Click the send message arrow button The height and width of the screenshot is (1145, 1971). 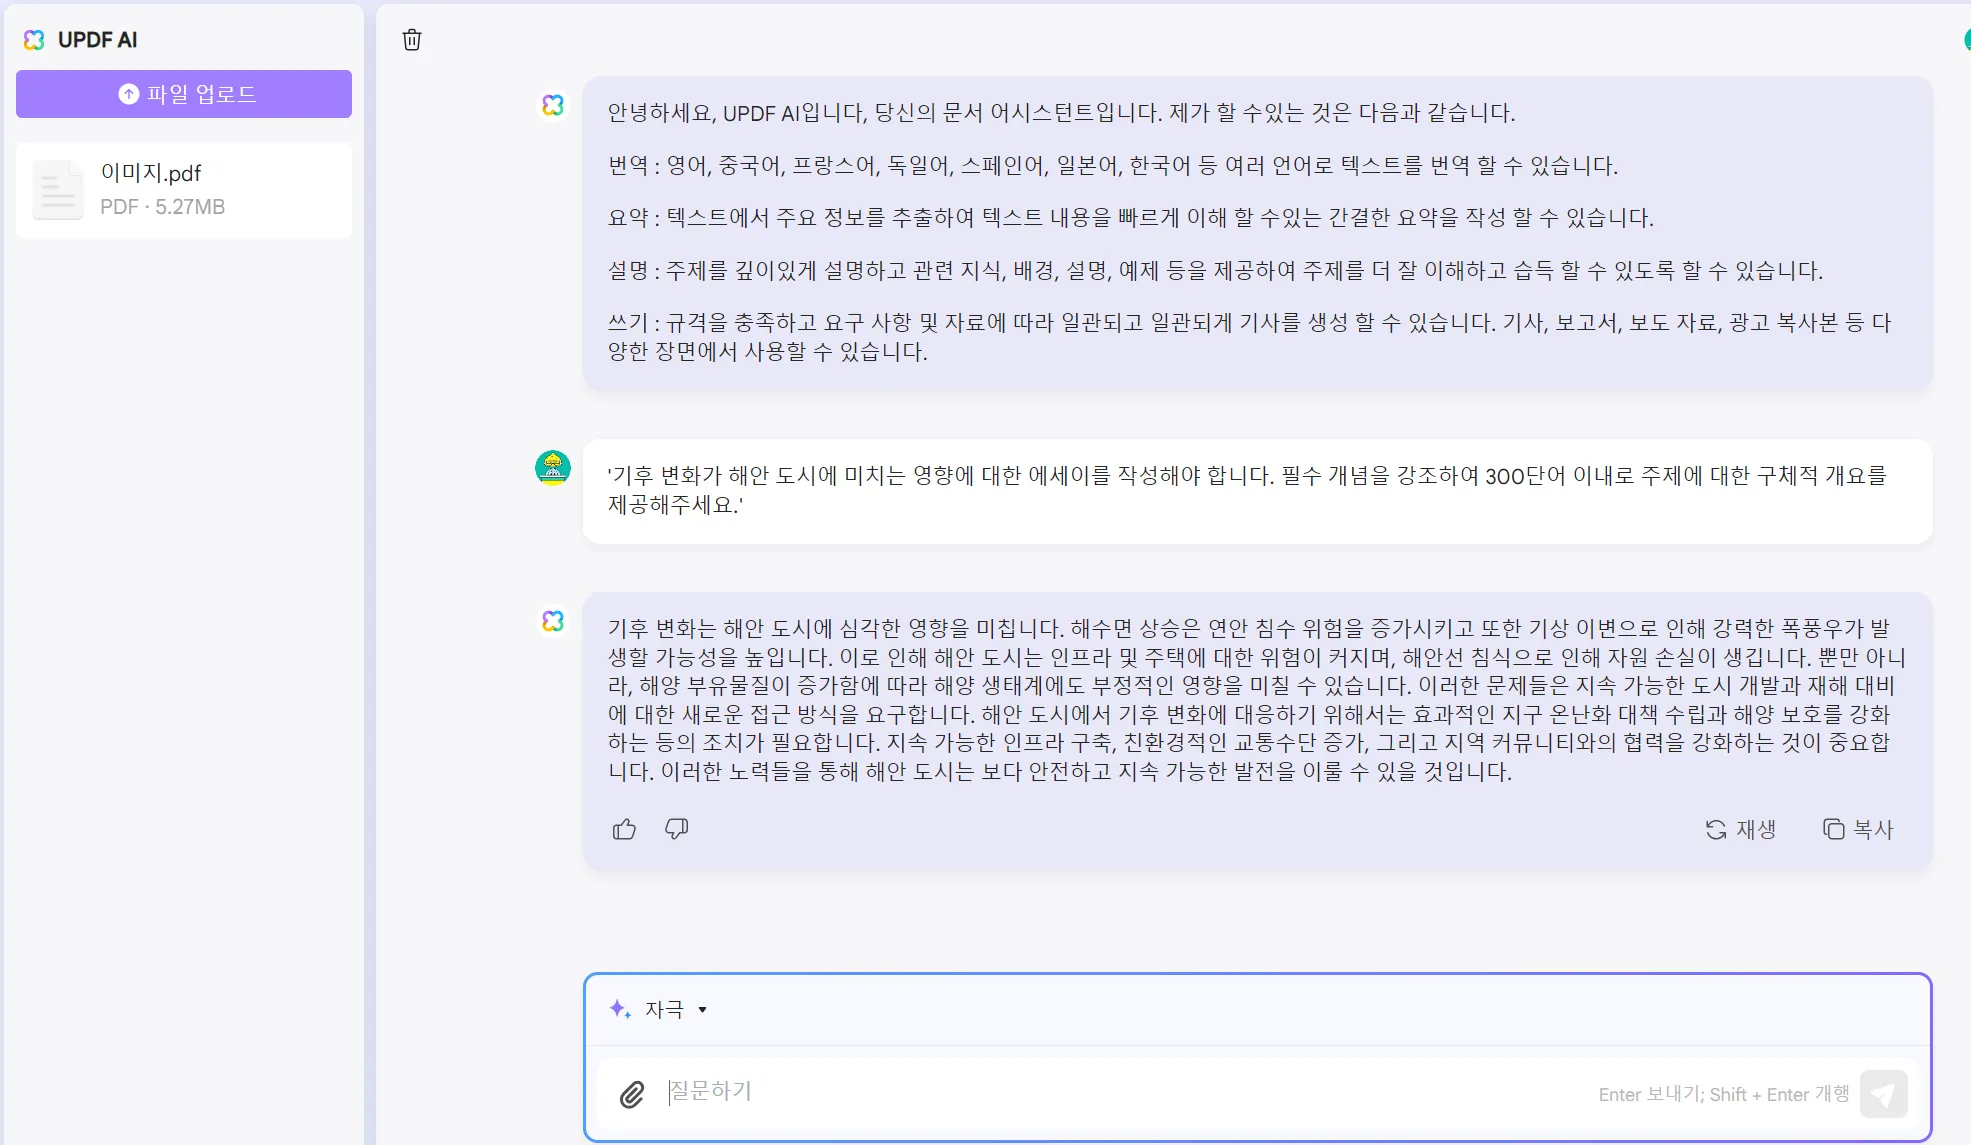(1884, 1094)
